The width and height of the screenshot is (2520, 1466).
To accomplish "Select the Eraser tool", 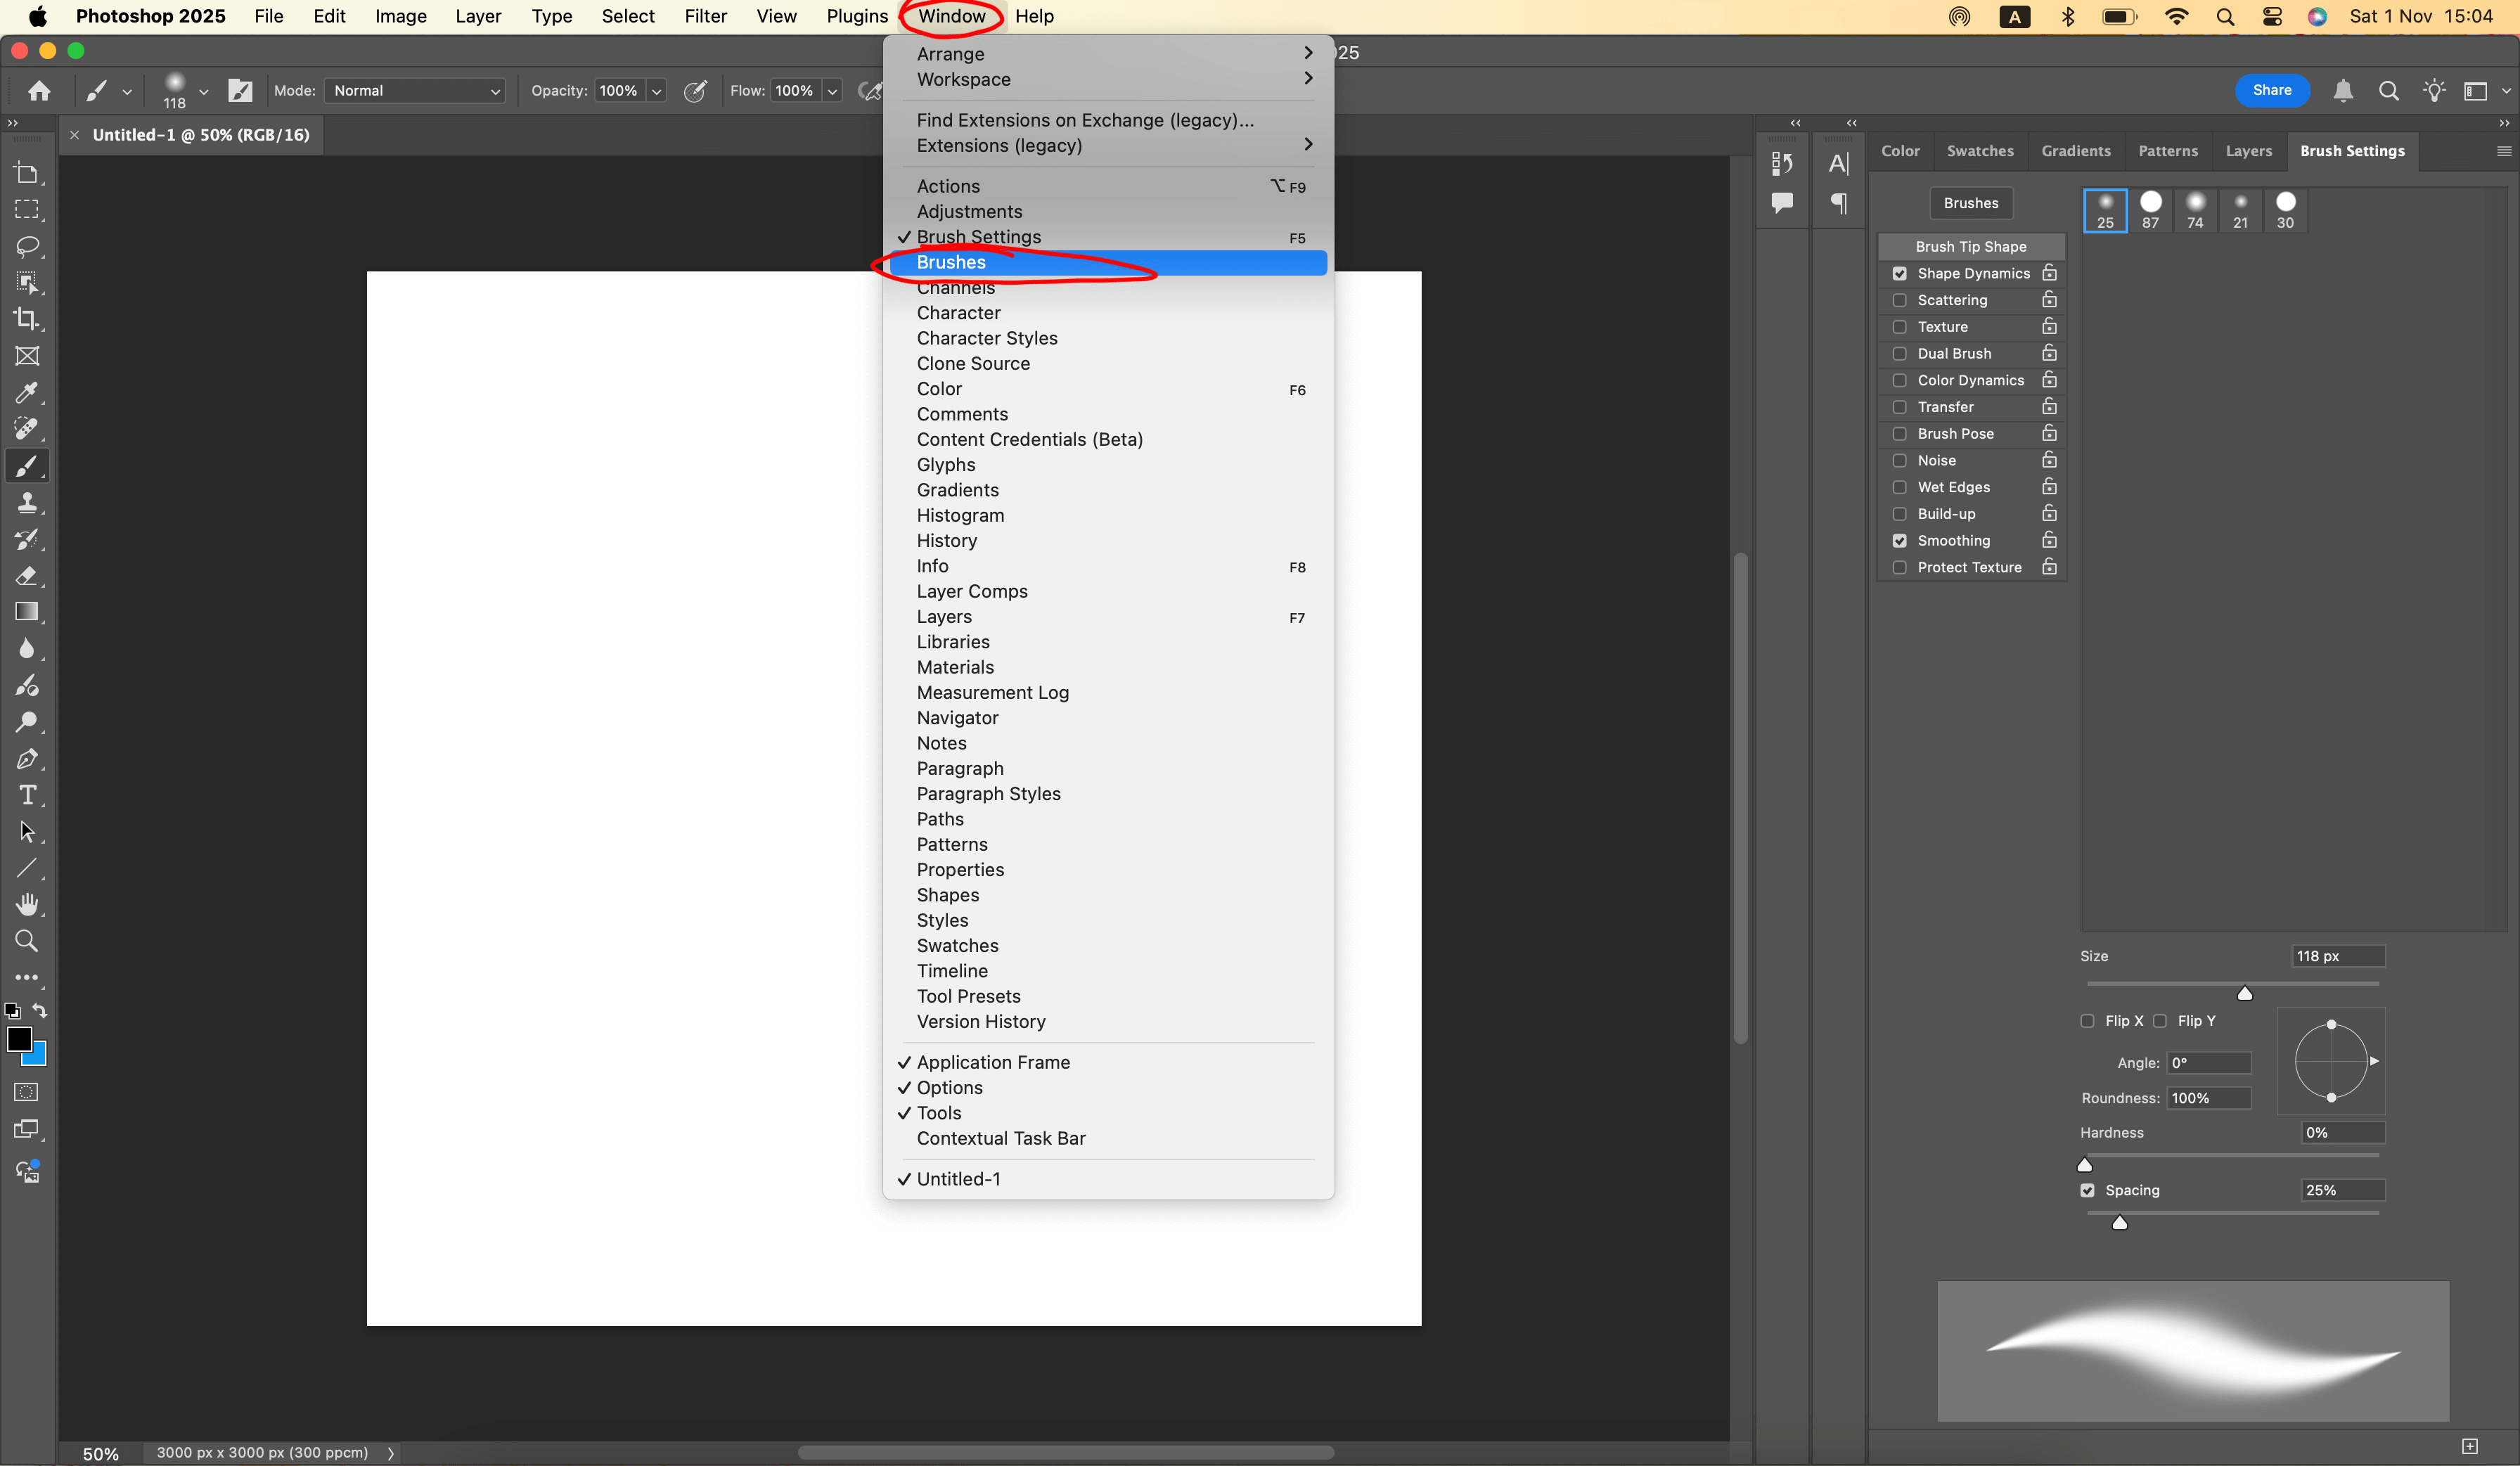I will point(27,576).
